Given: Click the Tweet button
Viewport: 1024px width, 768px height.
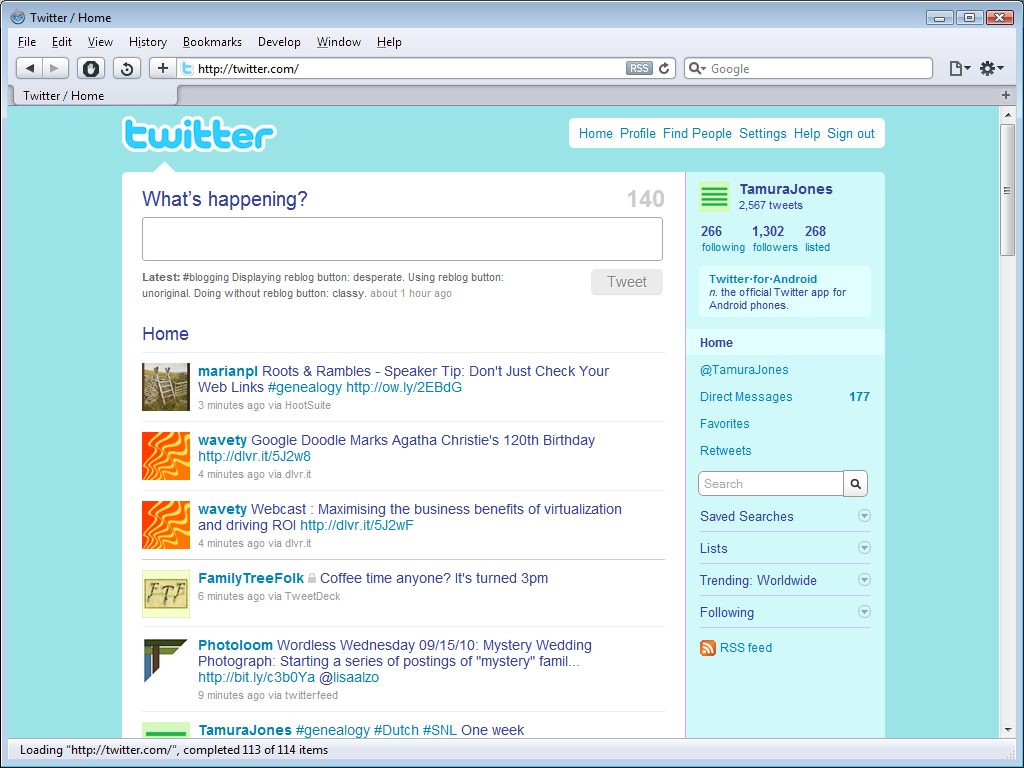Looking at the screenshot, I should click(627, 281).
